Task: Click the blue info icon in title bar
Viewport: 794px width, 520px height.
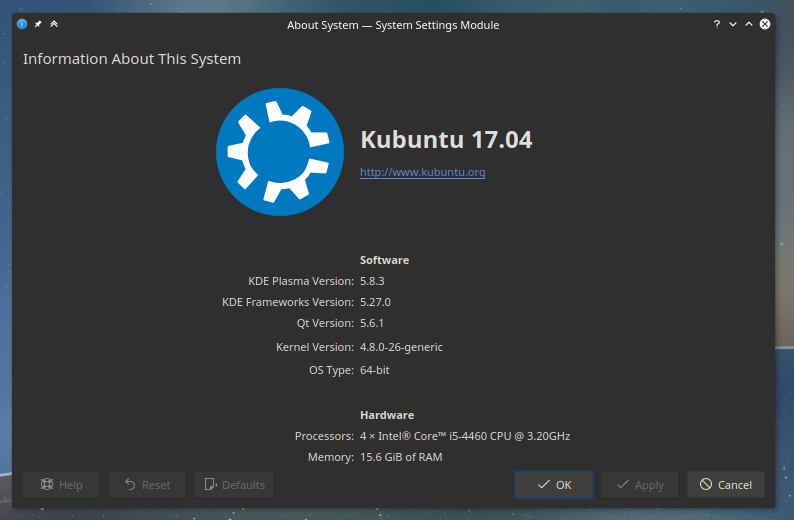Action: pos(22,24)
